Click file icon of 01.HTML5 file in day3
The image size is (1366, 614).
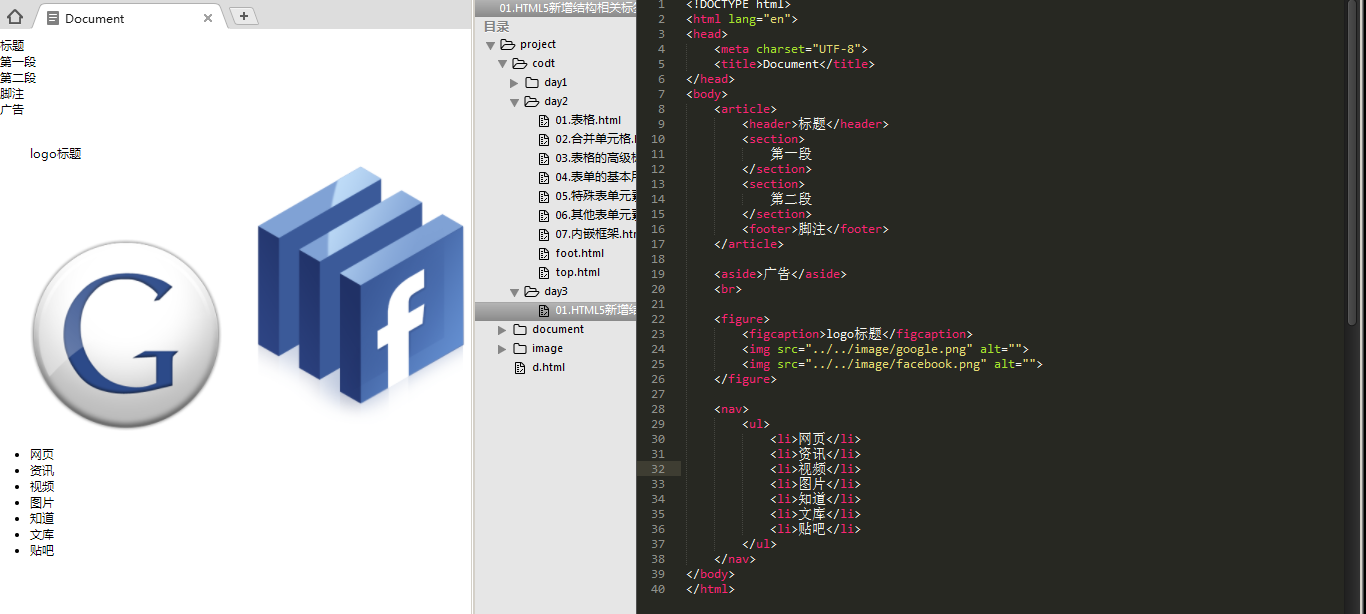pos(544,310)
